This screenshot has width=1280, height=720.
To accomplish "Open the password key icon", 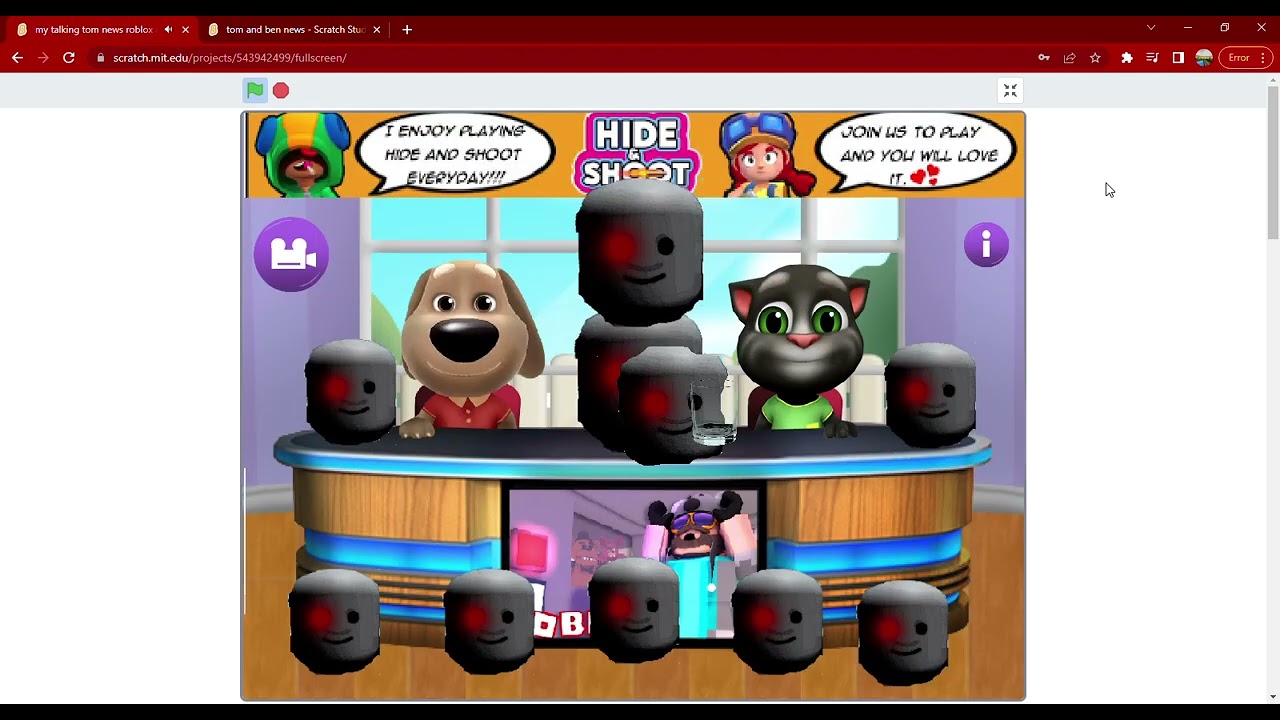I will (x=1044, y=58).
